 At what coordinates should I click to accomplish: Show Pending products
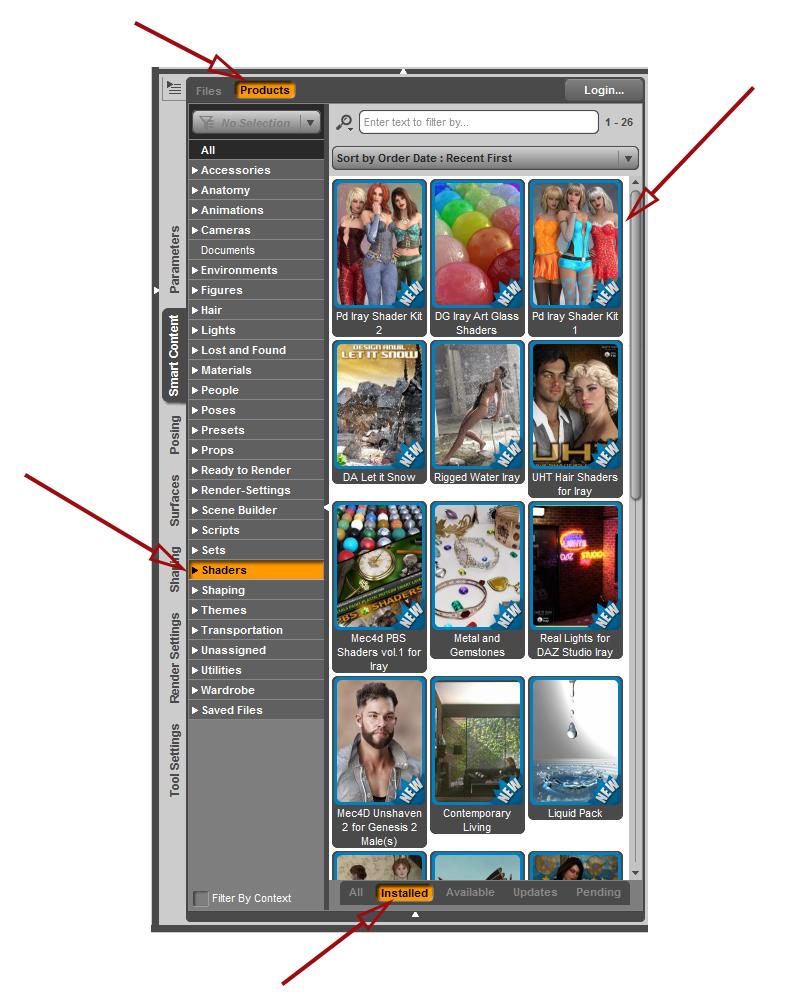(598, 892)
